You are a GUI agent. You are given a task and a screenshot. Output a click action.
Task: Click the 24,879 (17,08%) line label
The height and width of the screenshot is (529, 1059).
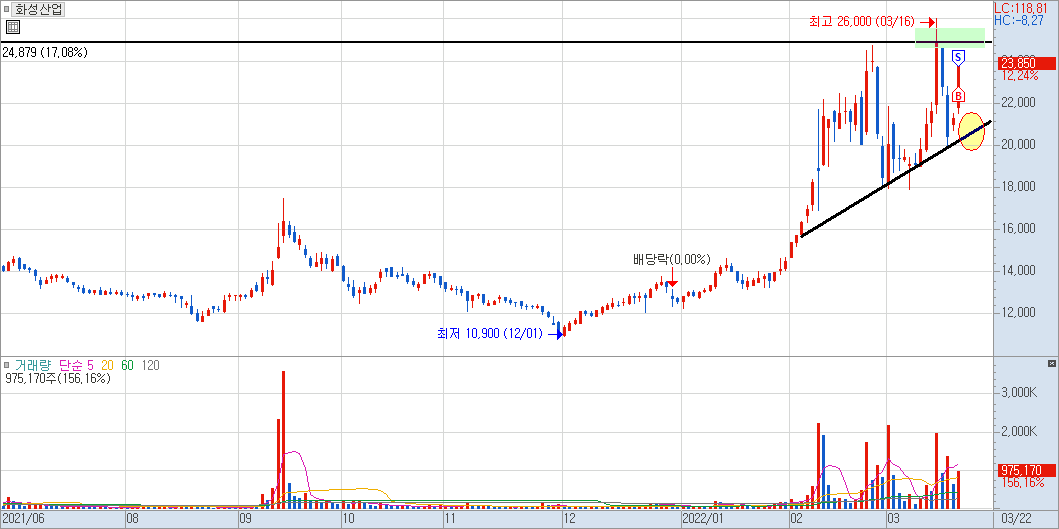click(45, 52)
